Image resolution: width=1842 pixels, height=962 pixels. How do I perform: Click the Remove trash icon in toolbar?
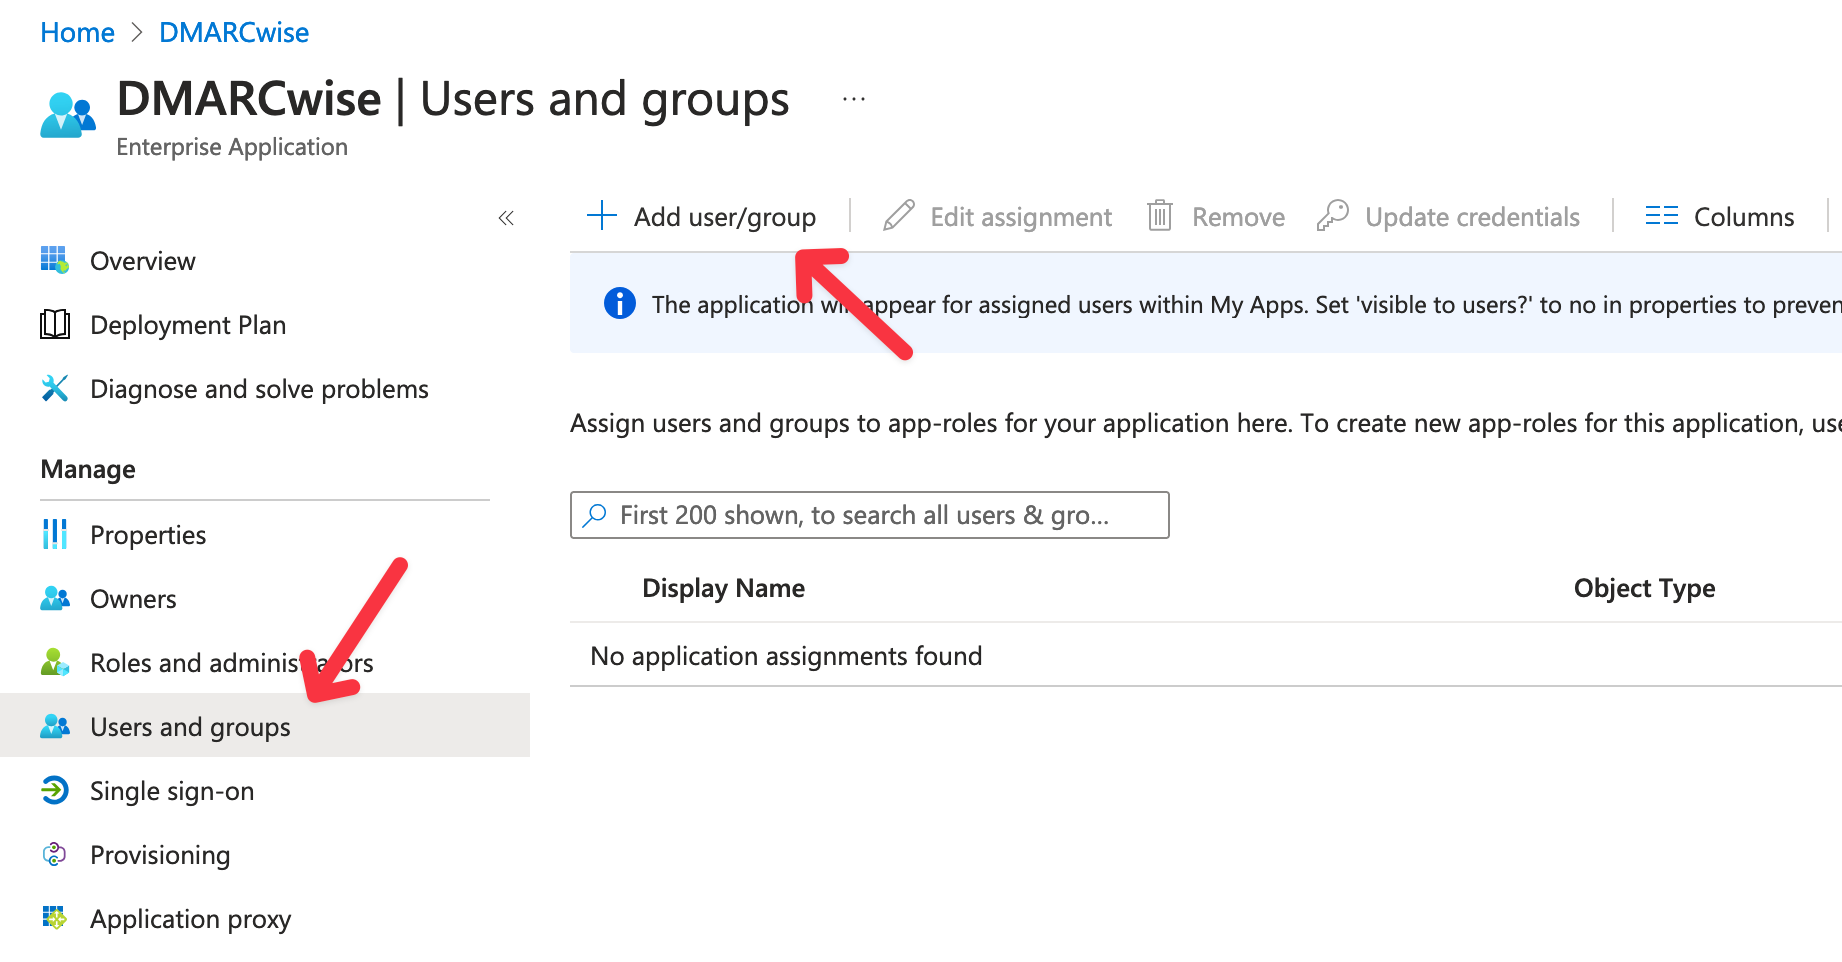1160,216
